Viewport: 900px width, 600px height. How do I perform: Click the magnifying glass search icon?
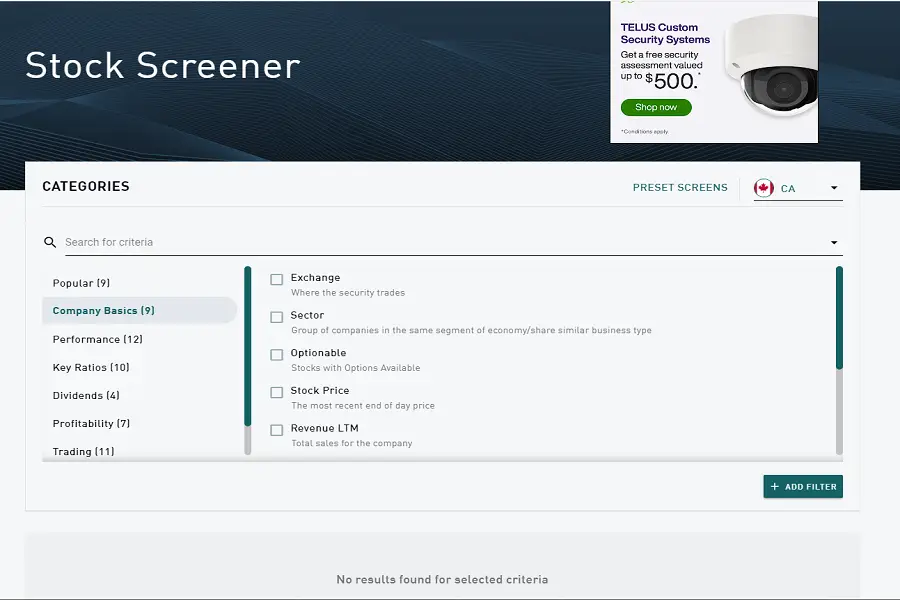50,242
